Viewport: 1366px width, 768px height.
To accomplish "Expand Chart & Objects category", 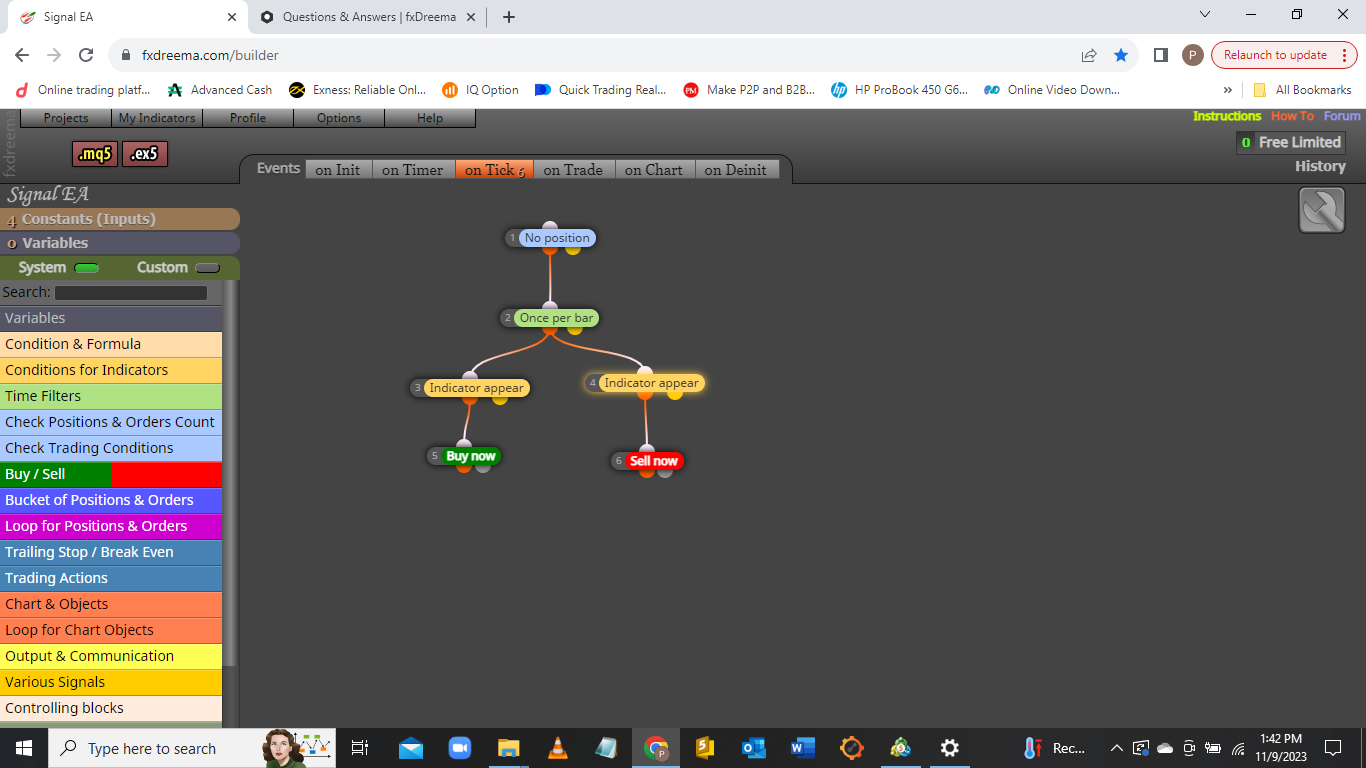I will (x=111, y=604).
